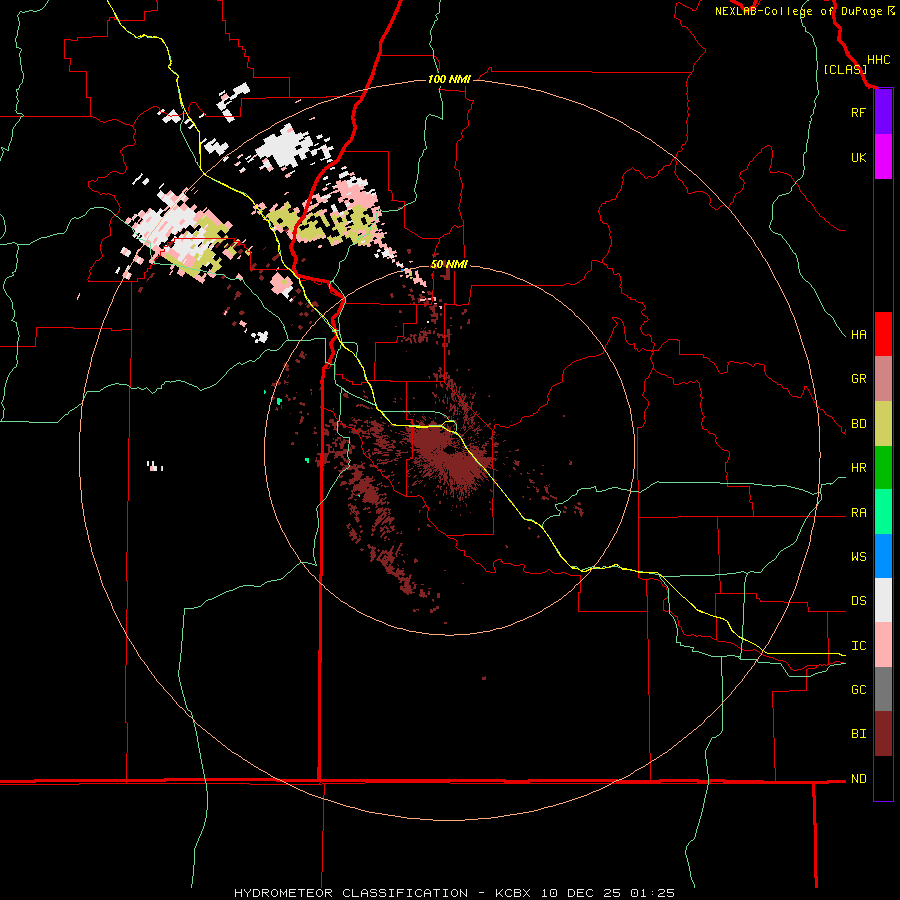The image size is (900, 900).
Task: Click the HA legend label
Action: 858,335
